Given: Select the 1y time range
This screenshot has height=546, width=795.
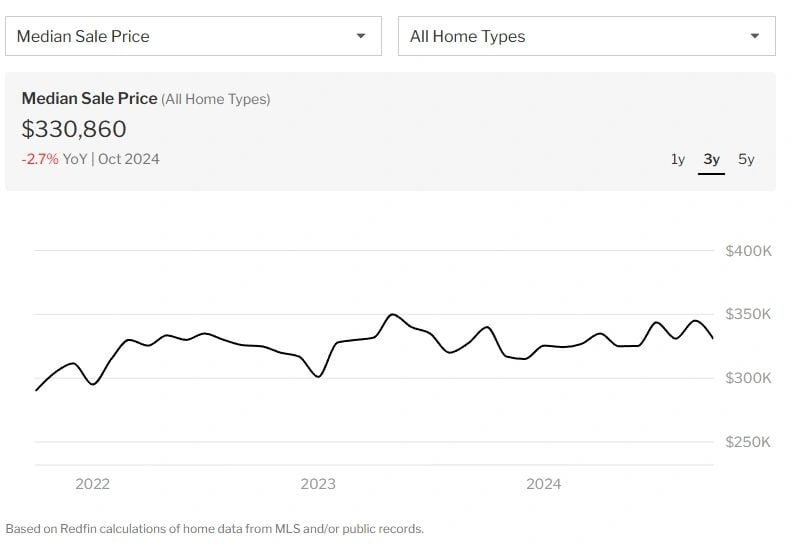Looking at the screenshot, I should (678, 159).
